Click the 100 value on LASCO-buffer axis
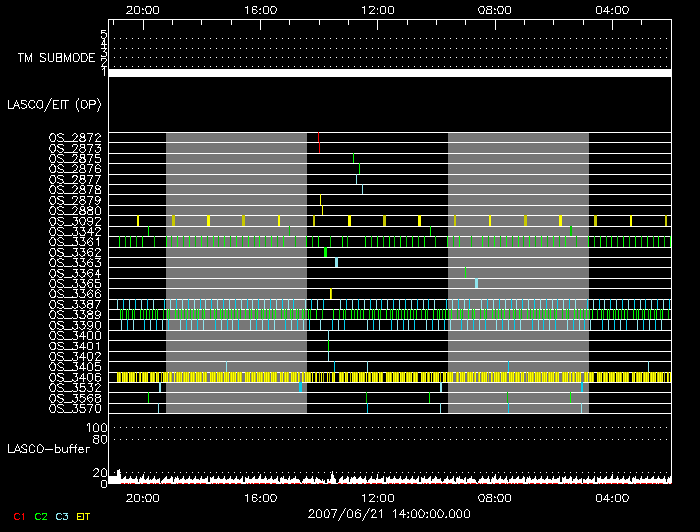This screenshot has height=532, width=700. [x=99, y=428]
